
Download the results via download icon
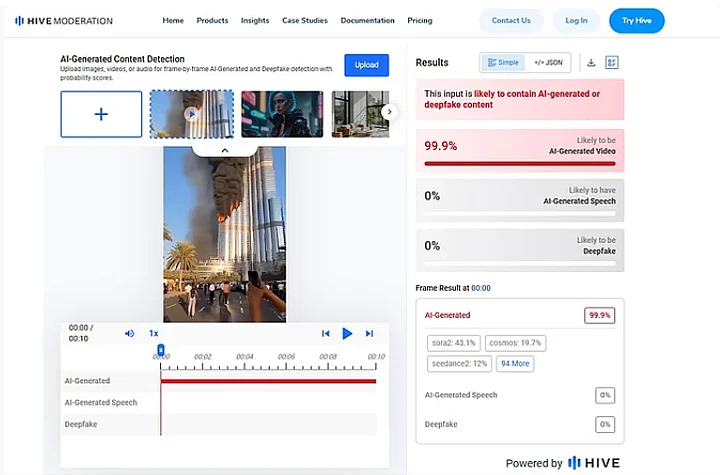(591, 62)
